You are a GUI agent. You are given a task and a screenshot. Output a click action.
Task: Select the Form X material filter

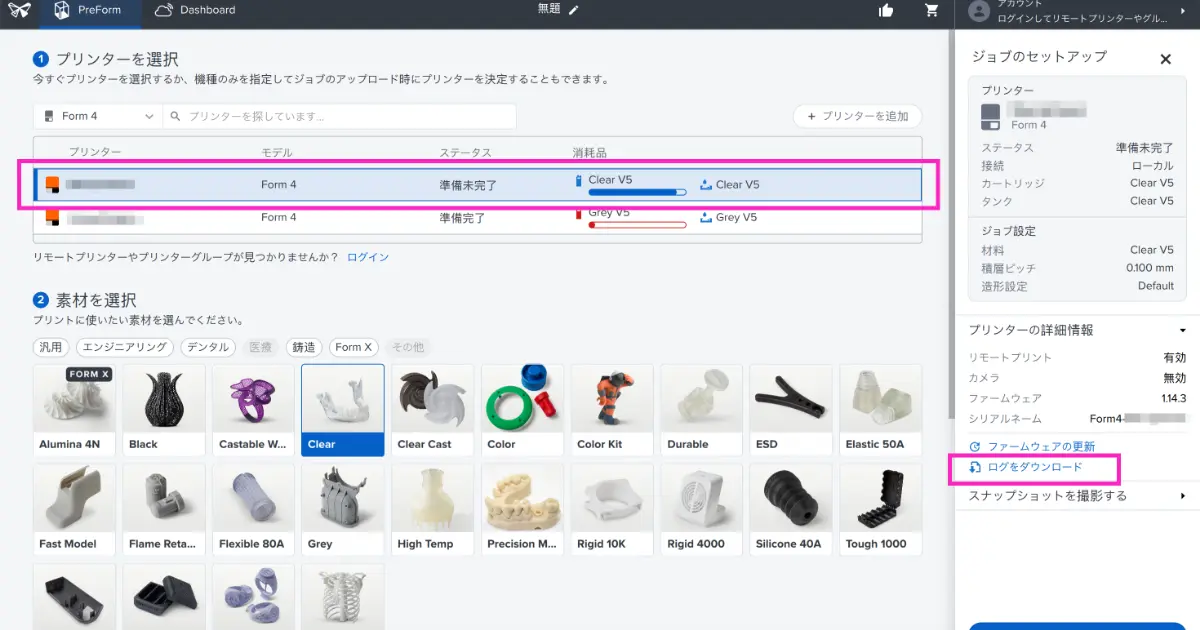354,347
